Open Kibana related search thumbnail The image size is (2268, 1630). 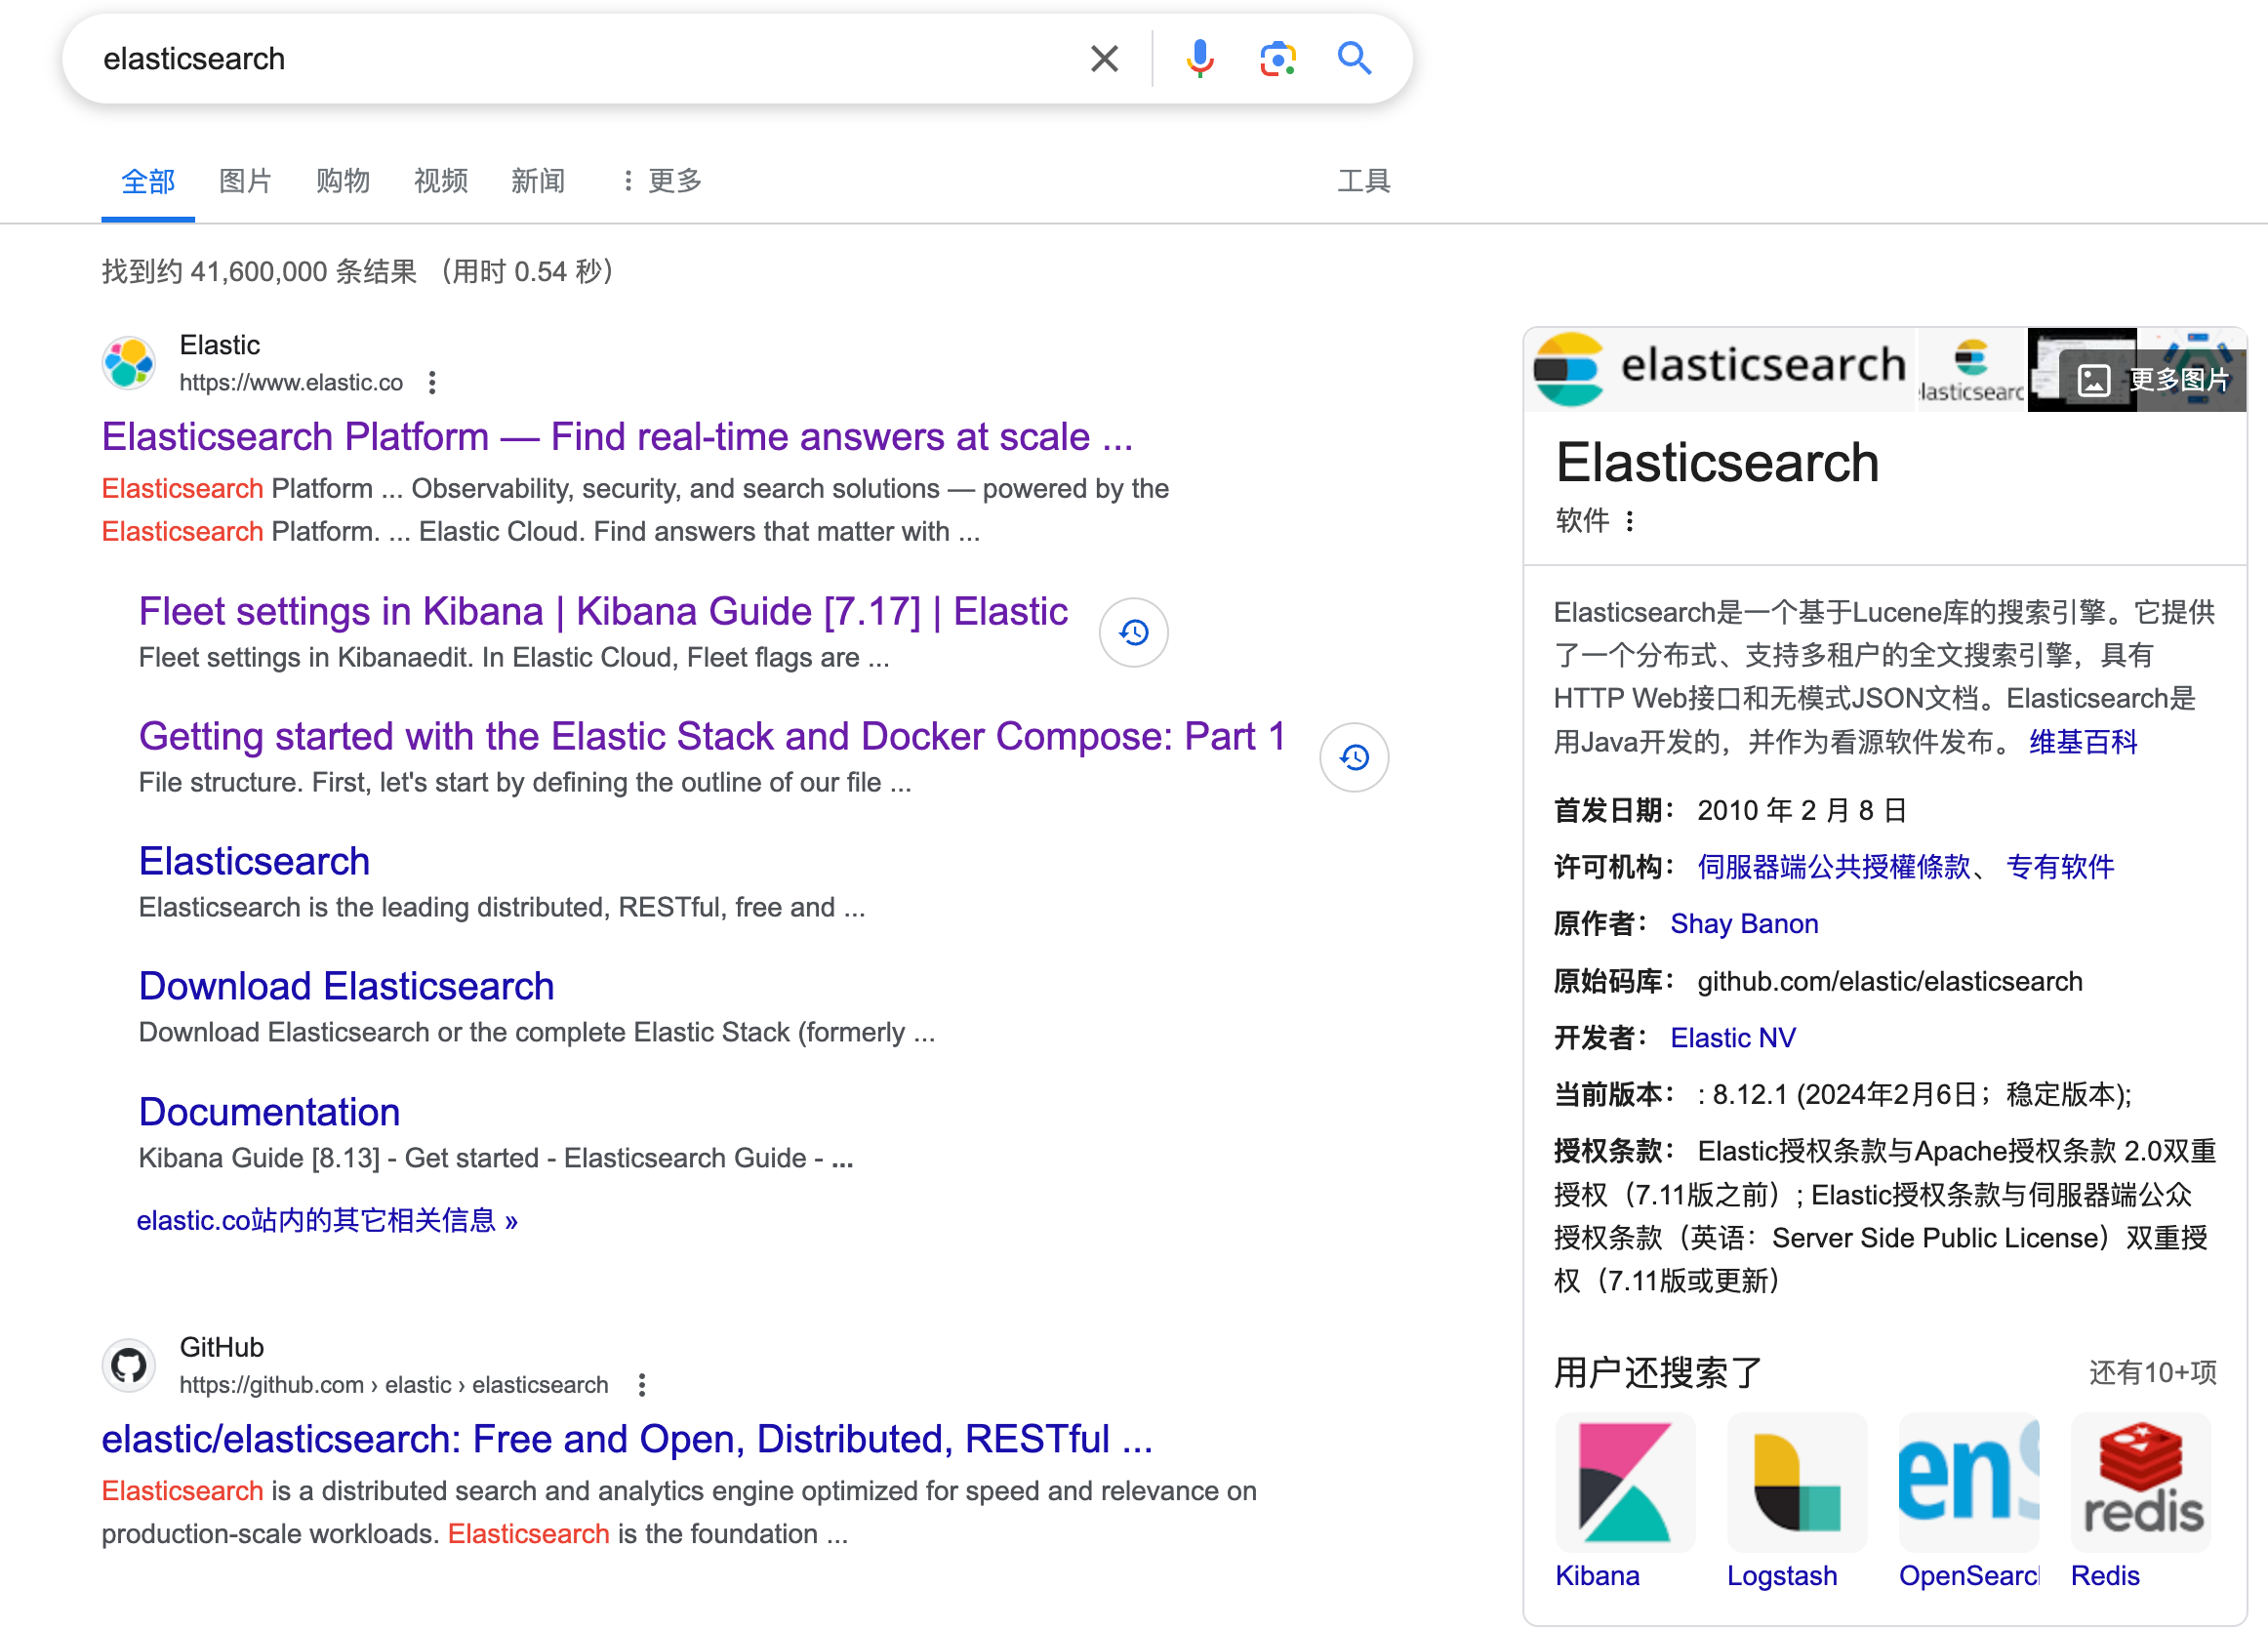(1625, 1482)
